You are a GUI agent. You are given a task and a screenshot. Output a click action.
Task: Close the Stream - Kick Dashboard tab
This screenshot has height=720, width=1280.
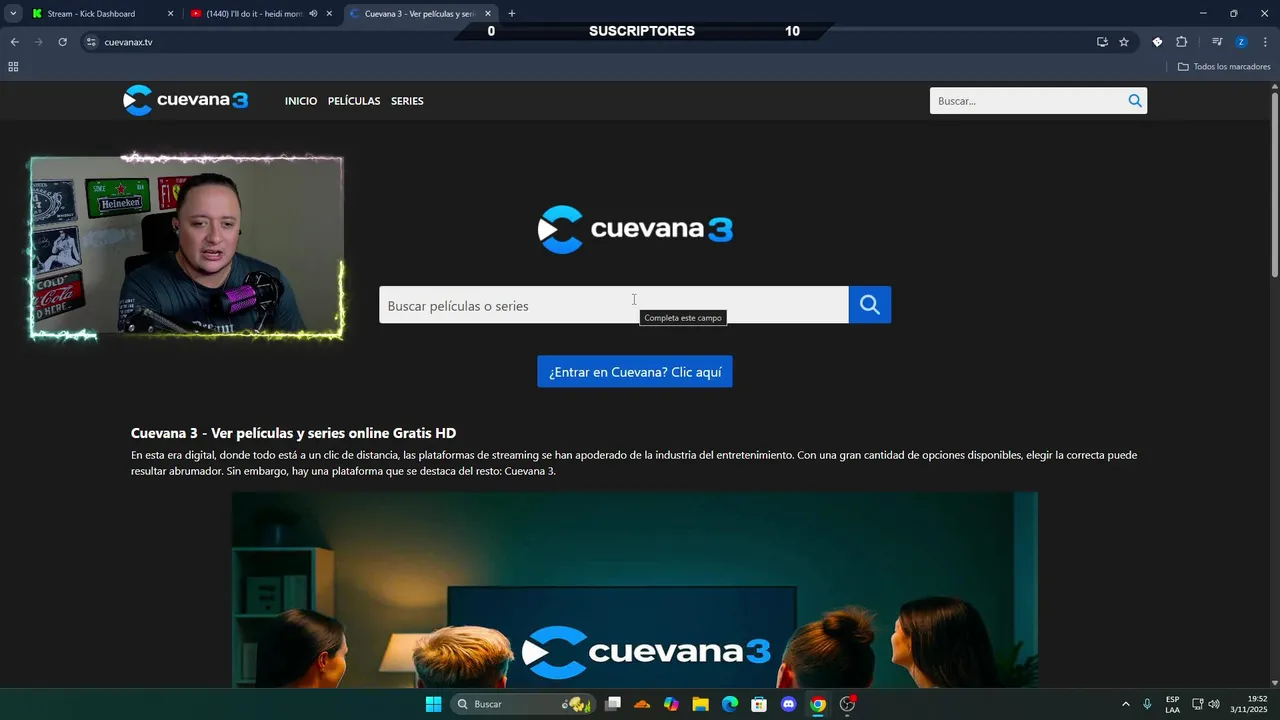(170, 14)
